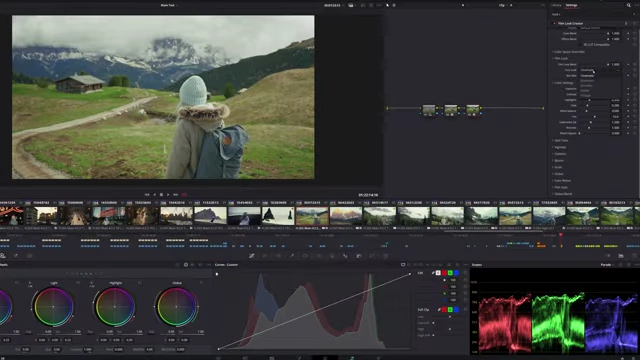Expand the Halation section
The width and height of the screenshot is (640, 360).
point(560,154)
